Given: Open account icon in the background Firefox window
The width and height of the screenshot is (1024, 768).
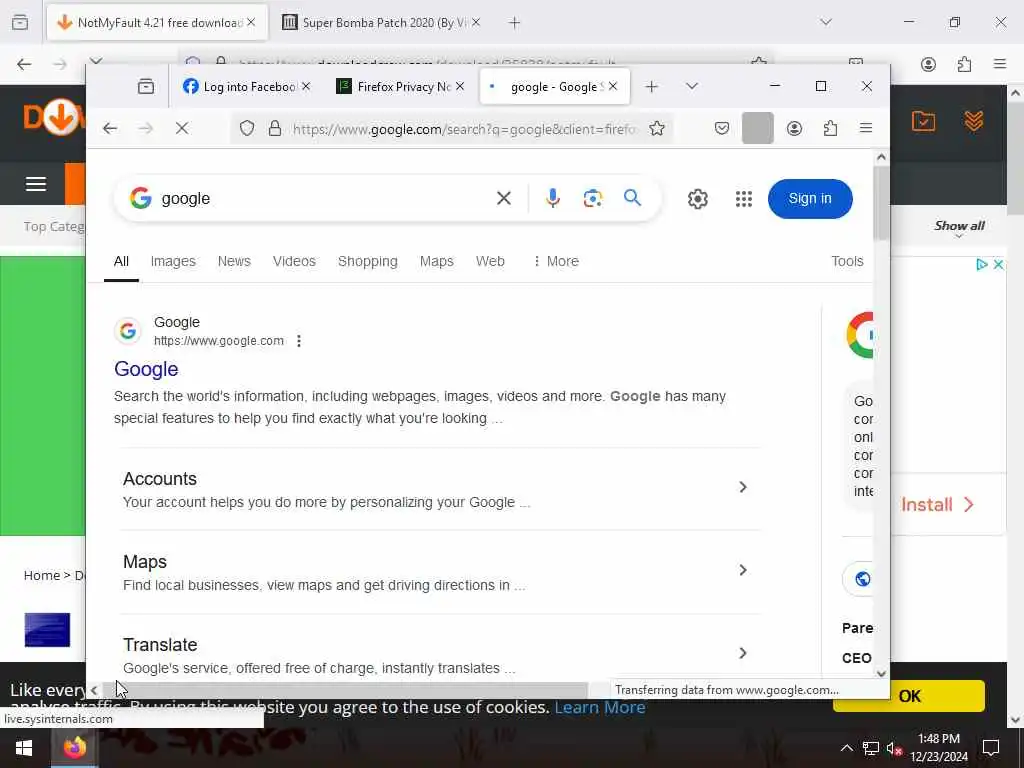Looking at the screenshot, I should click(928, 64).
